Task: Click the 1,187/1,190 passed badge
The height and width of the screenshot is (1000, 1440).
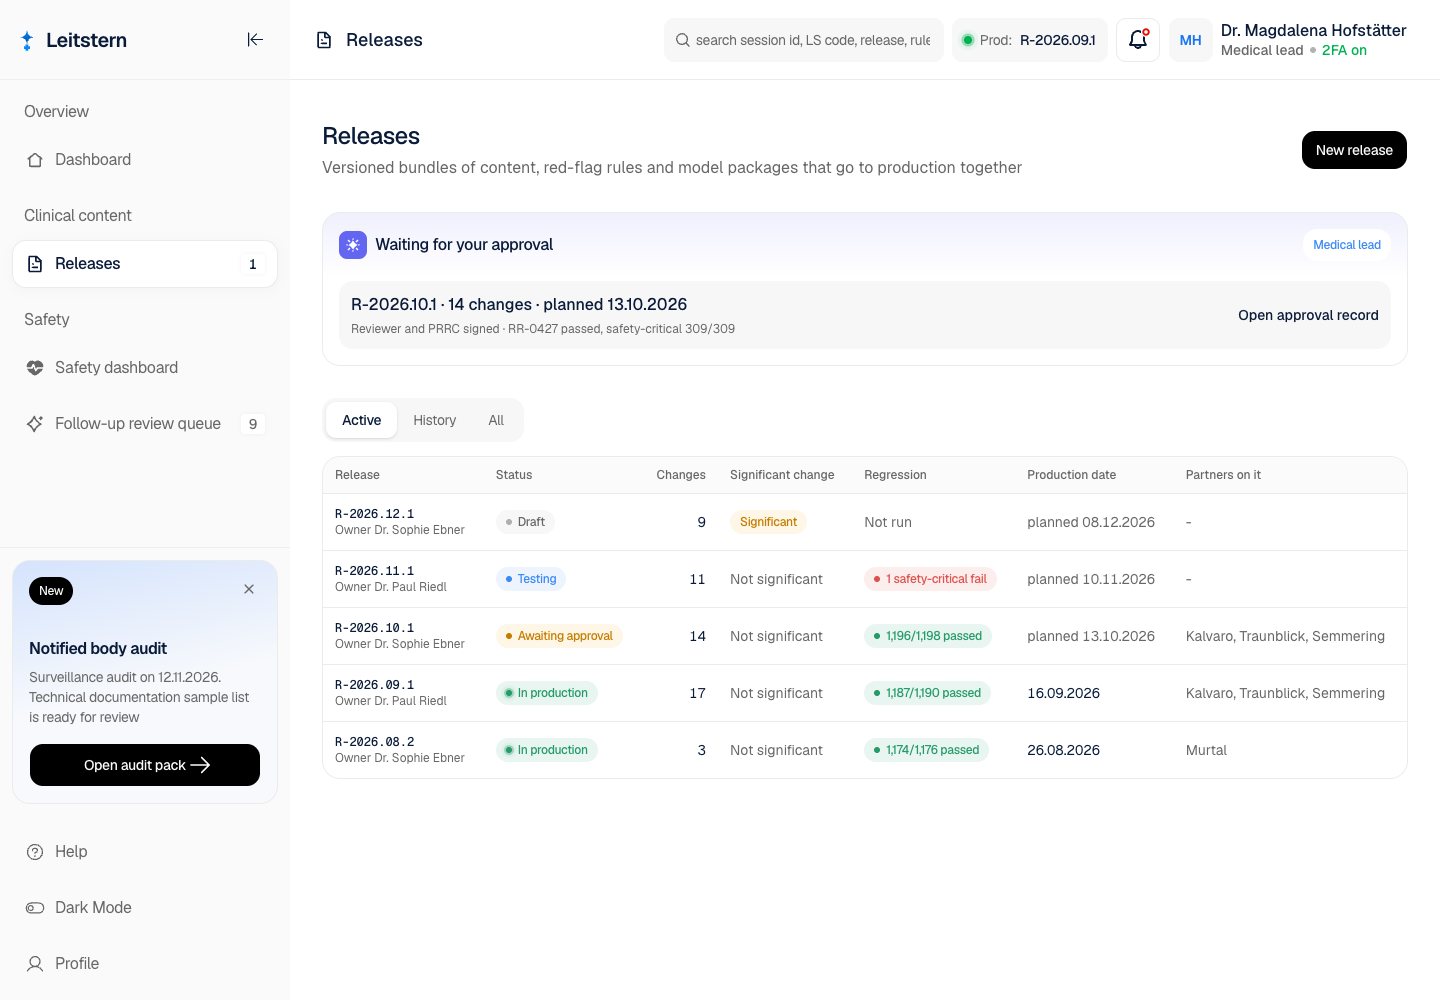Action: 927,693
